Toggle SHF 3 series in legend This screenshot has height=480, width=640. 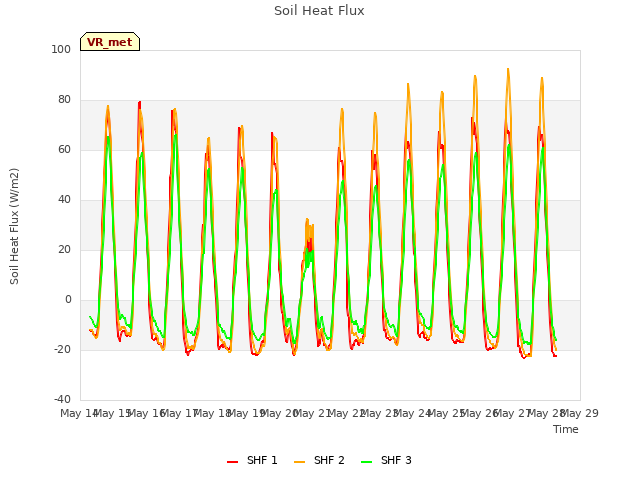[x=387, y=460]
